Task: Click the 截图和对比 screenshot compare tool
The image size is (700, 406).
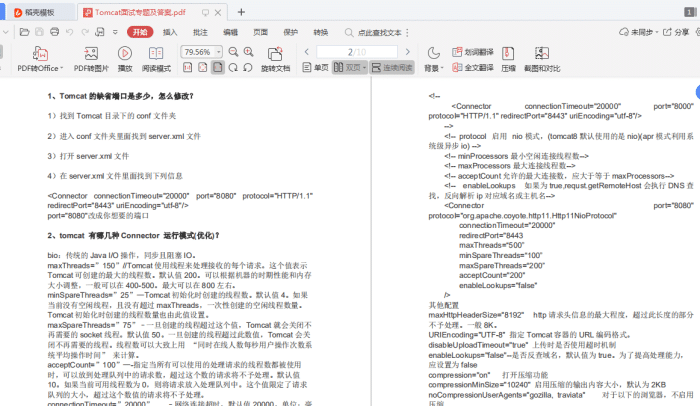Action: point(542,59)
